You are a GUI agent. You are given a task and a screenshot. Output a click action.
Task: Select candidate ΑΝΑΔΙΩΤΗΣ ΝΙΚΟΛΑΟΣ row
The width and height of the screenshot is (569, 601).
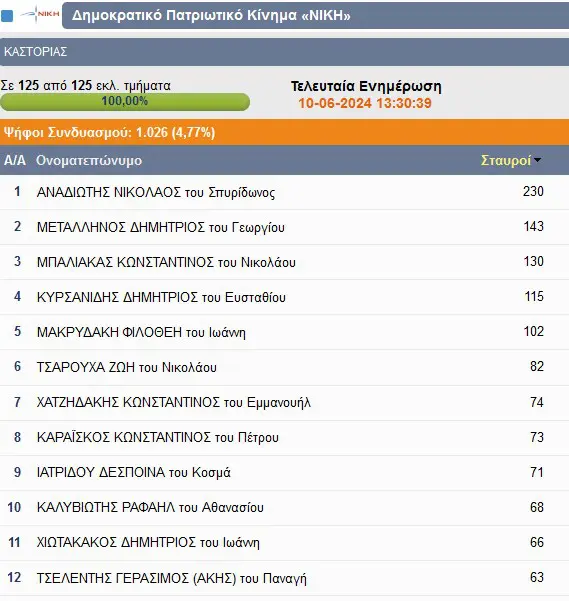[x=284, y=192]
